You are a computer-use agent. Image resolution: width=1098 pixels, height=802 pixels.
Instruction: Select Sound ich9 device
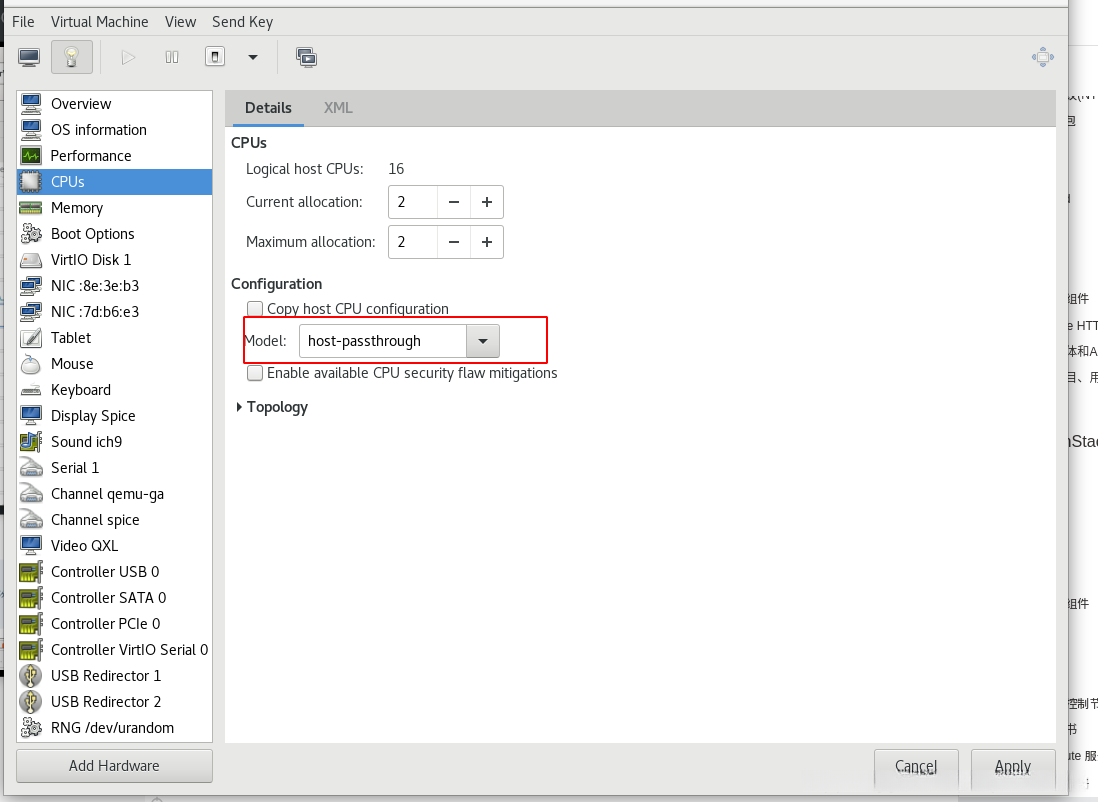[x=114, y=441]
